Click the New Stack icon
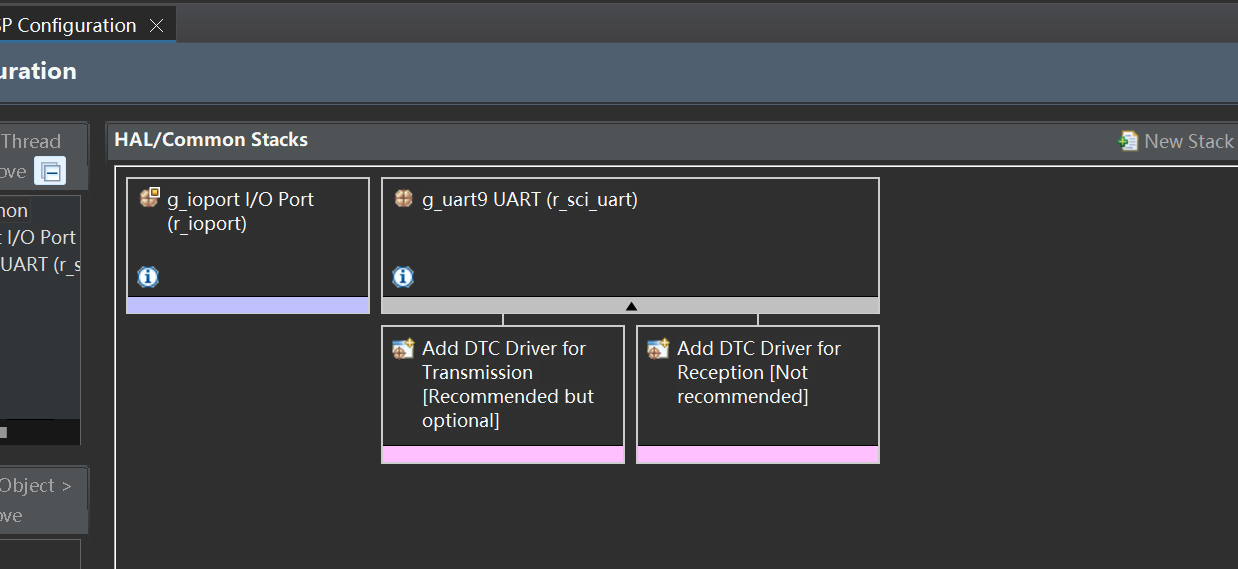Screen dimensions: 1238x569 point(1128,141)
